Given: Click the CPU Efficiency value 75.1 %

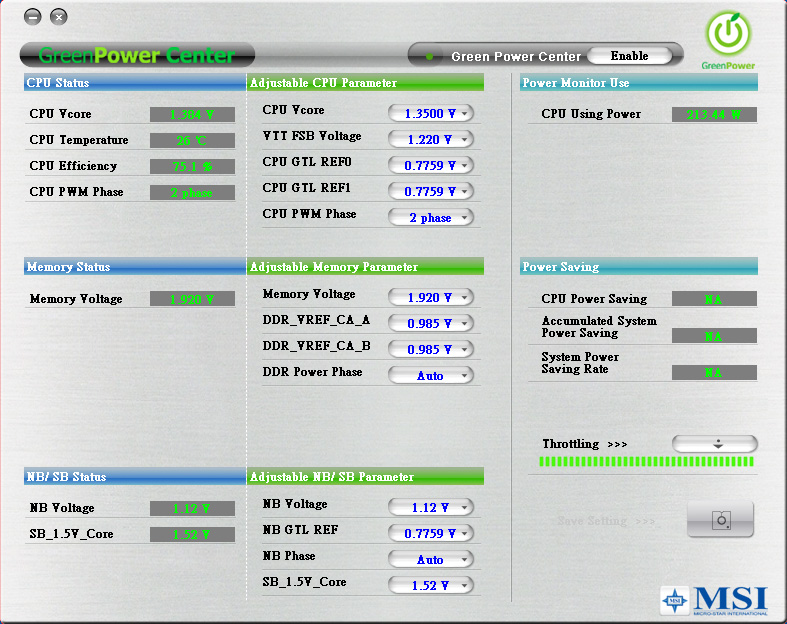Looking at the screenshot, I should click(x=192, y=167).
